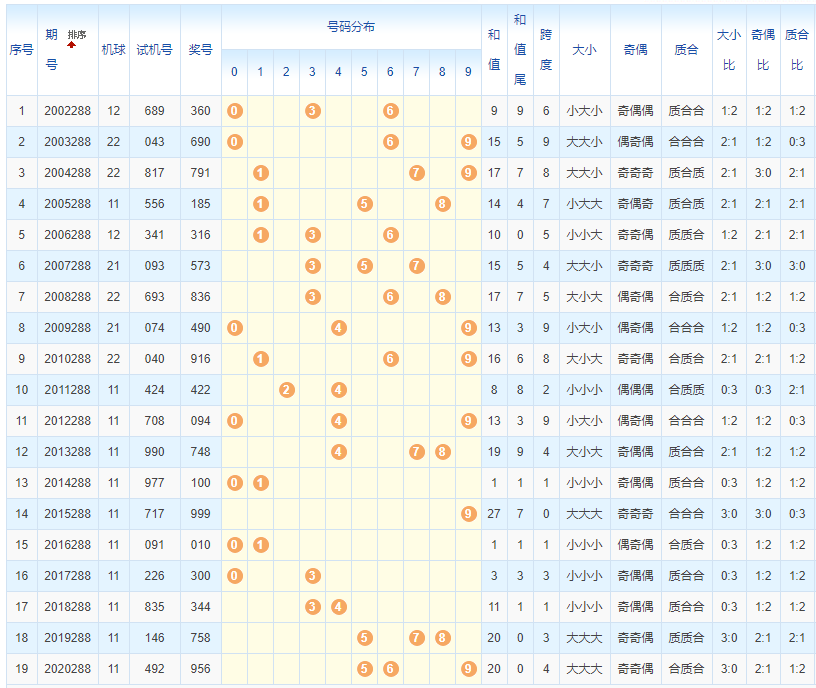Image resolution: width=816 pixels, height=688 pixels.
Task: Click the 序号 column header
Action: click(x=21, y=50)
